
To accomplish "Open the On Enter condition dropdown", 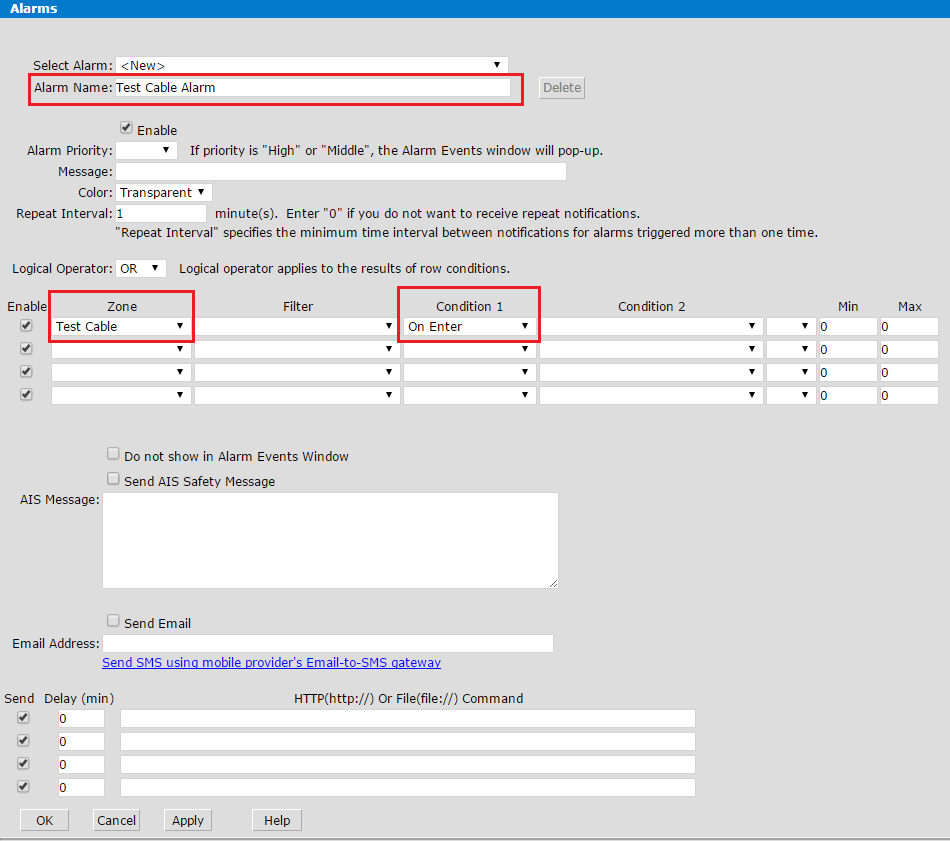I will coord(468,327).
